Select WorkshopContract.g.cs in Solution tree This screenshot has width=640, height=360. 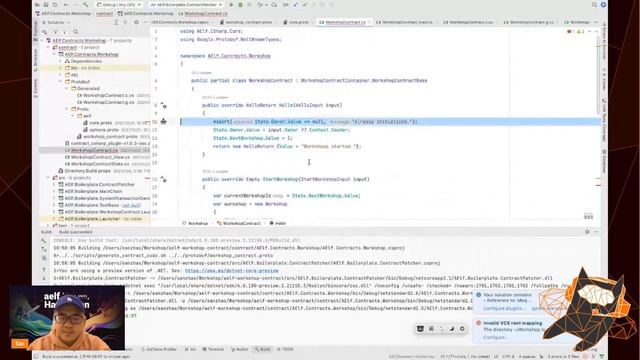click(108, 102)
